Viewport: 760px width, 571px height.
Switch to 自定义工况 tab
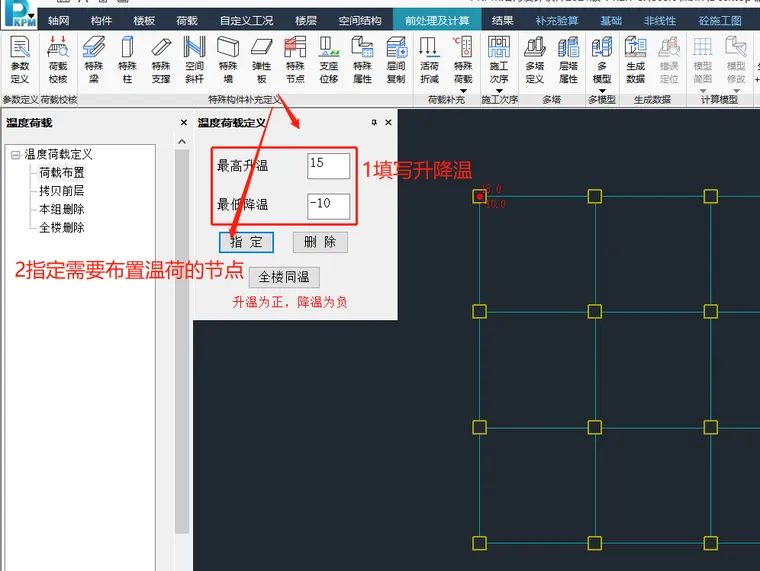tap(246, 20)
